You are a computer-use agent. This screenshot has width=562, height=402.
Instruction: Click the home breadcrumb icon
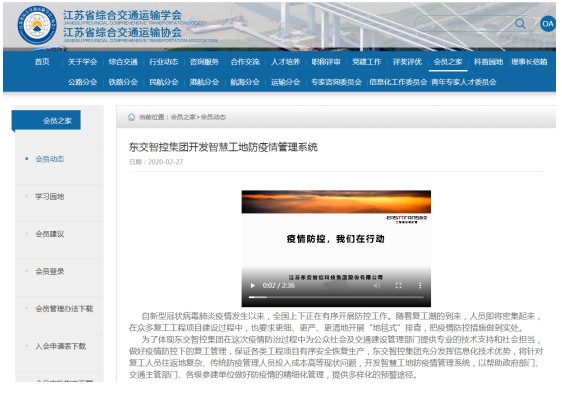click(132, 117)
